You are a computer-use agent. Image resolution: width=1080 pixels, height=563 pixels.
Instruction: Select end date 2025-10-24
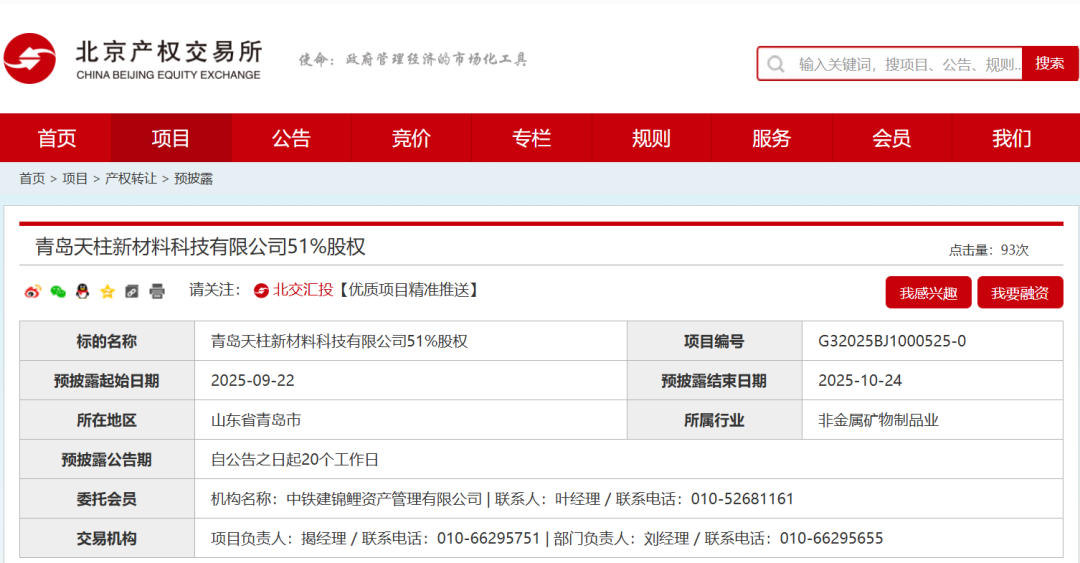(x=860, y=380)
